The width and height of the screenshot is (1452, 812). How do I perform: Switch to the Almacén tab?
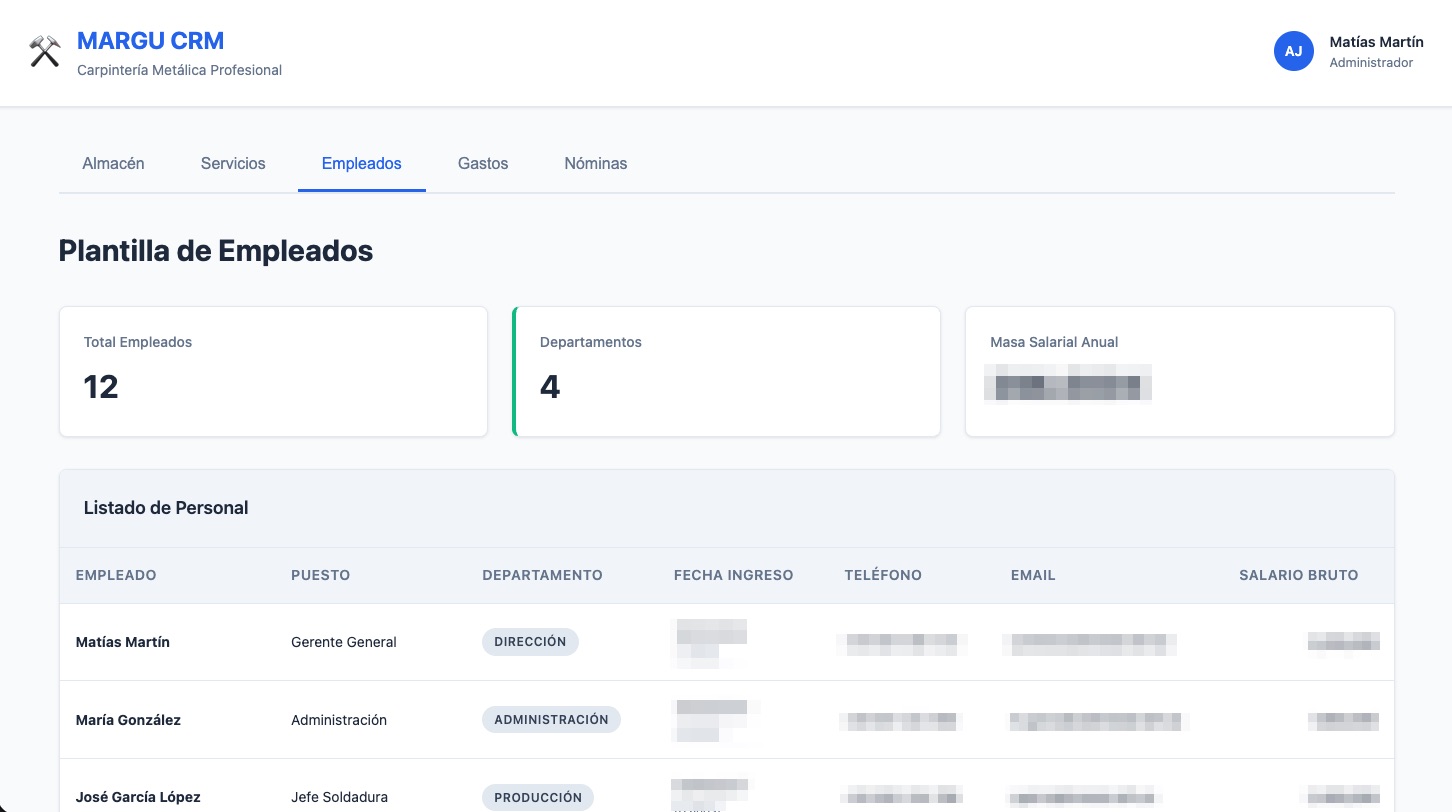tap(113, 163)
